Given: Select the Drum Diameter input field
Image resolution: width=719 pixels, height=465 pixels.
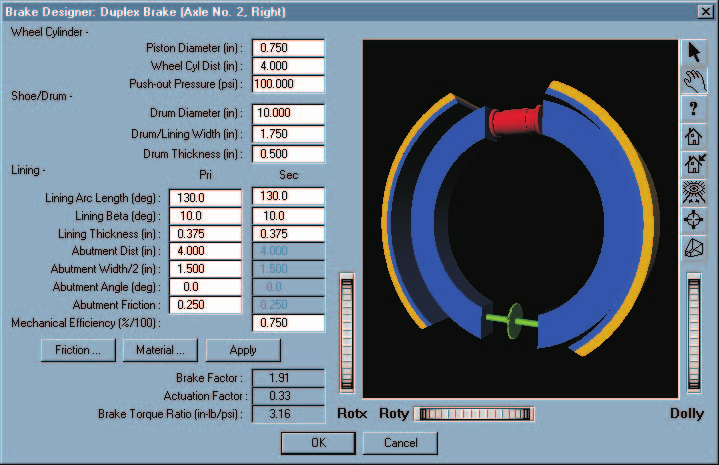Looking at the screenshot, I should click(x=288, y=113).
